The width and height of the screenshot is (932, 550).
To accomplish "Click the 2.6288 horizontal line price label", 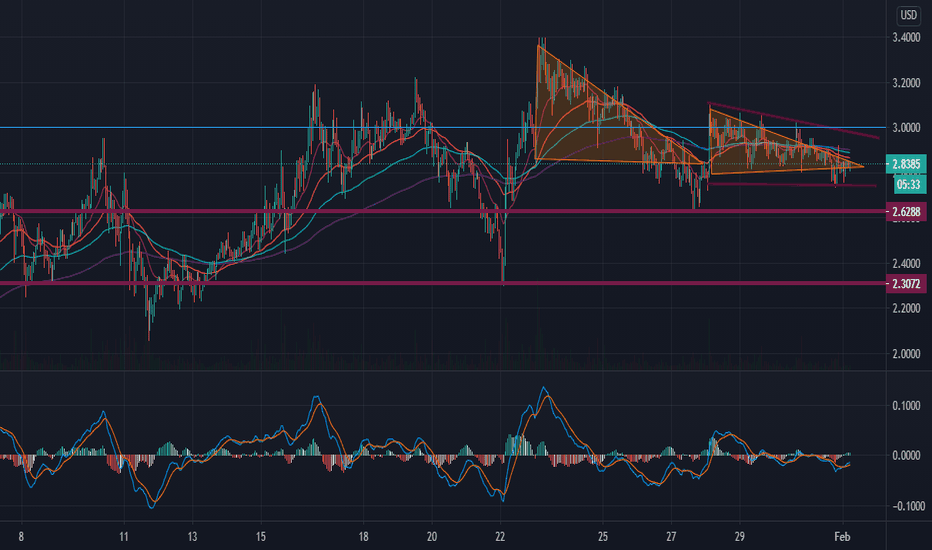I will pyautogui.click(x=906, y=212).
